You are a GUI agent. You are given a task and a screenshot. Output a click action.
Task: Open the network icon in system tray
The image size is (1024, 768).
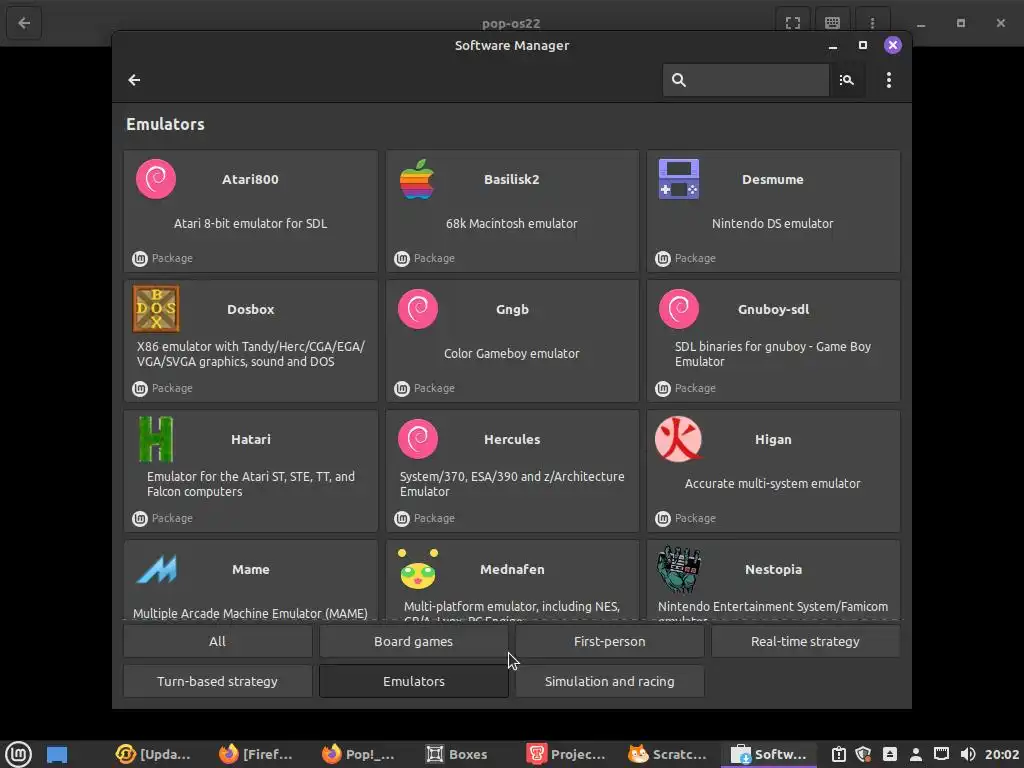pos(941,754)
